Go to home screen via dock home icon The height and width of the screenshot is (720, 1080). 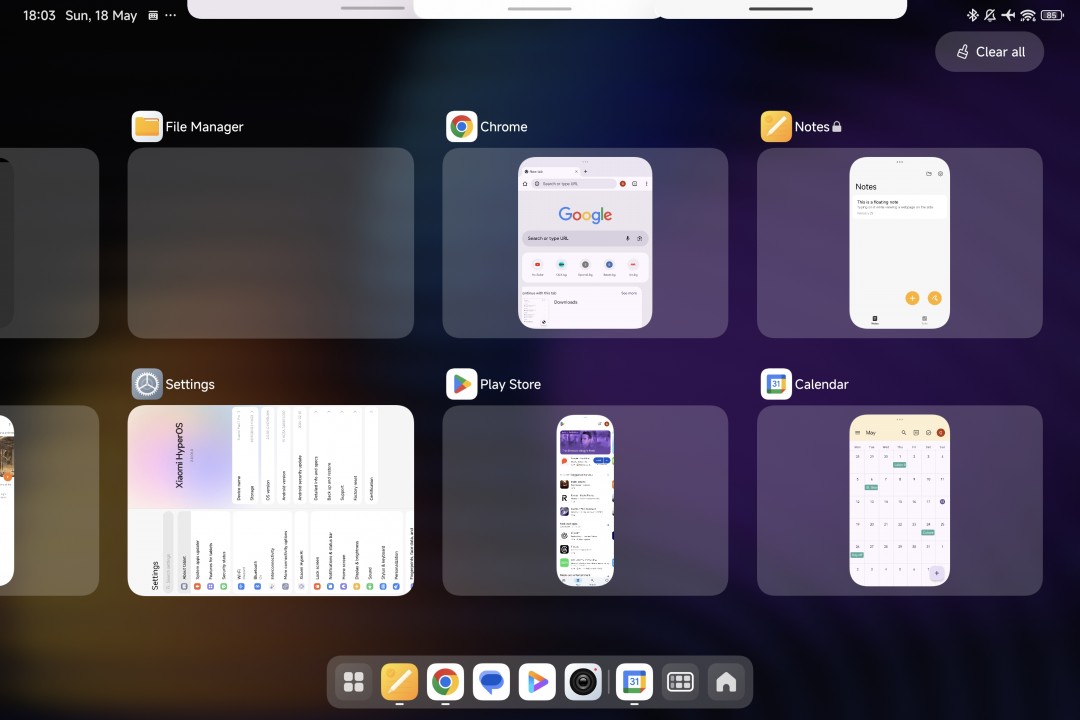(x=726, y=682)
